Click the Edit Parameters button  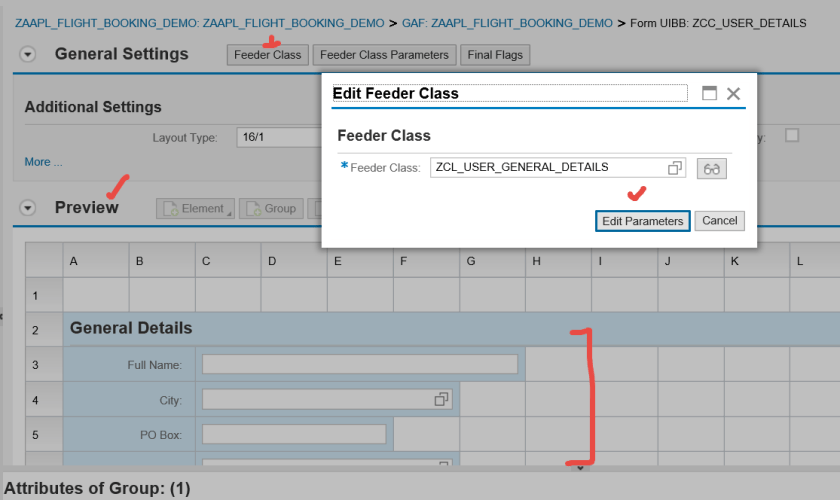pyautogui.click(x=643, y=221)
